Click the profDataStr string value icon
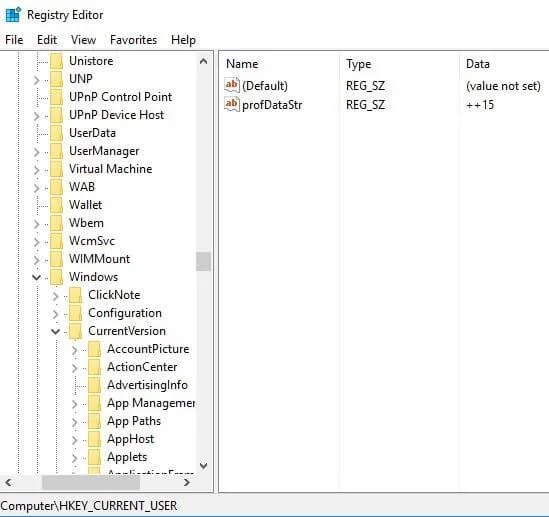 [231, 104]
